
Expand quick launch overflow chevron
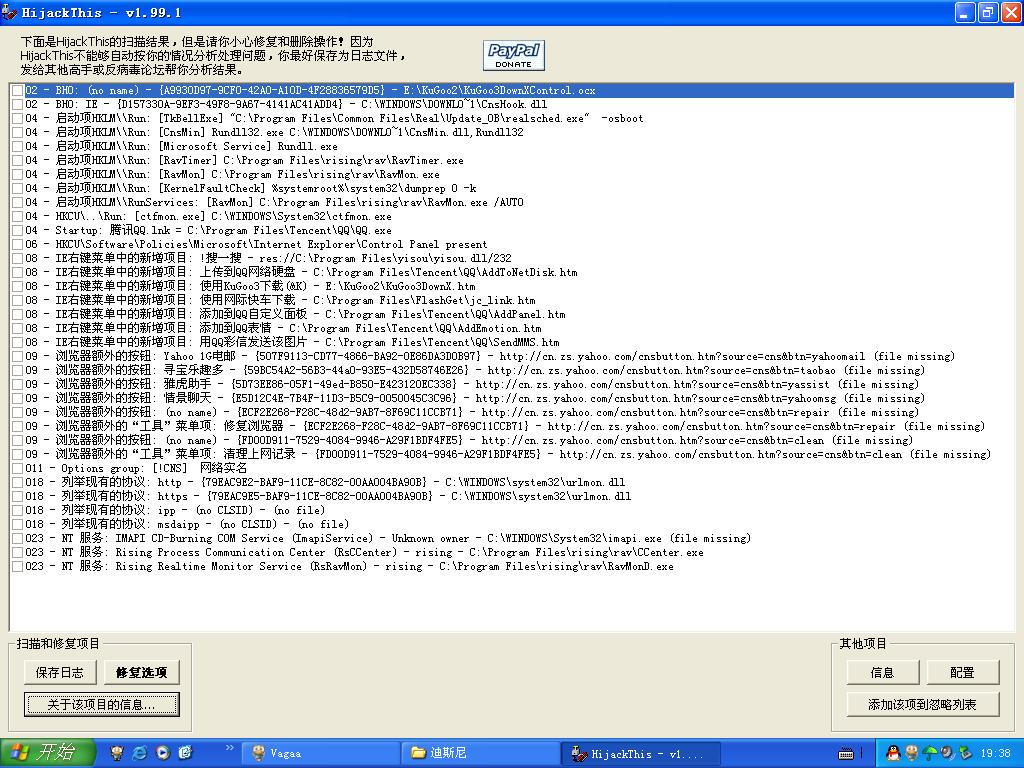coord(229,748)
